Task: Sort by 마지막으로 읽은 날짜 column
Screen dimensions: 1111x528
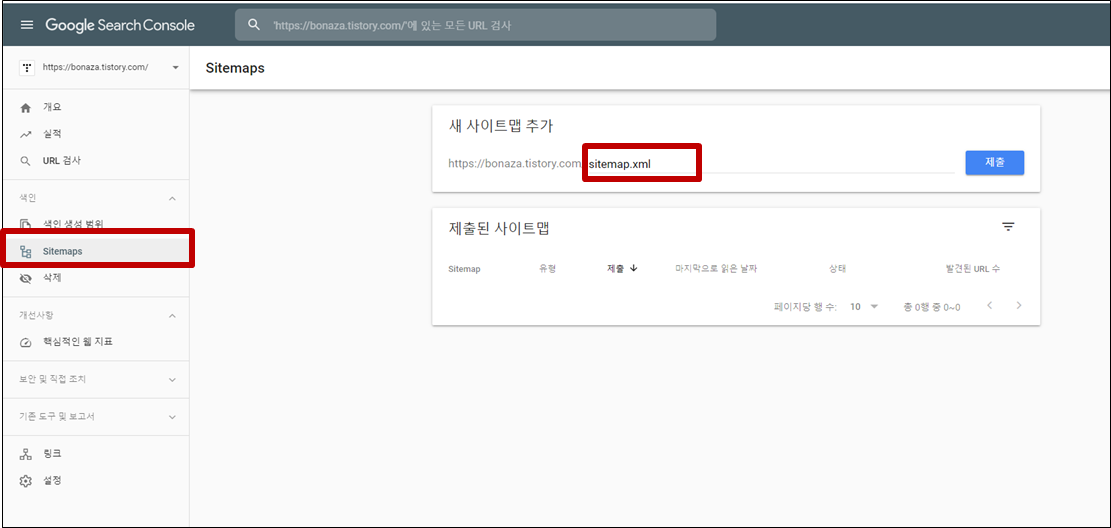Action: (x=716, y=269)
